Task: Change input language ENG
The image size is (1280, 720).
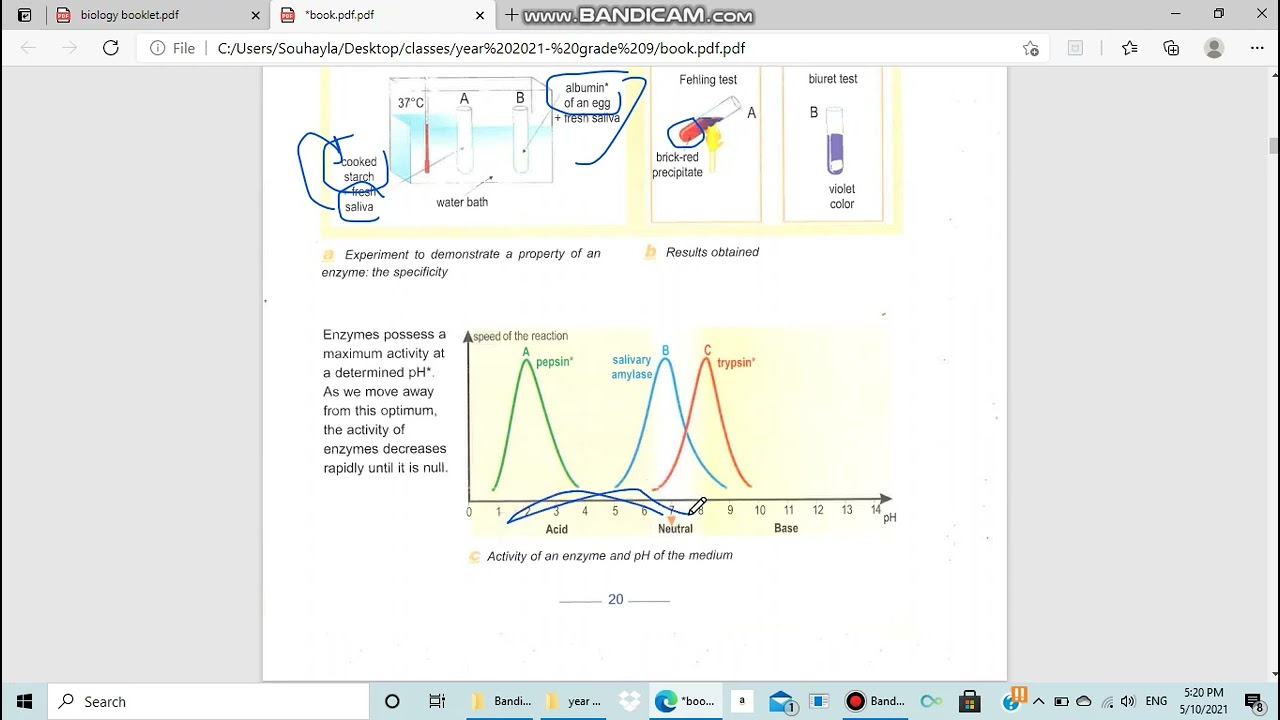Action: 1156,701
